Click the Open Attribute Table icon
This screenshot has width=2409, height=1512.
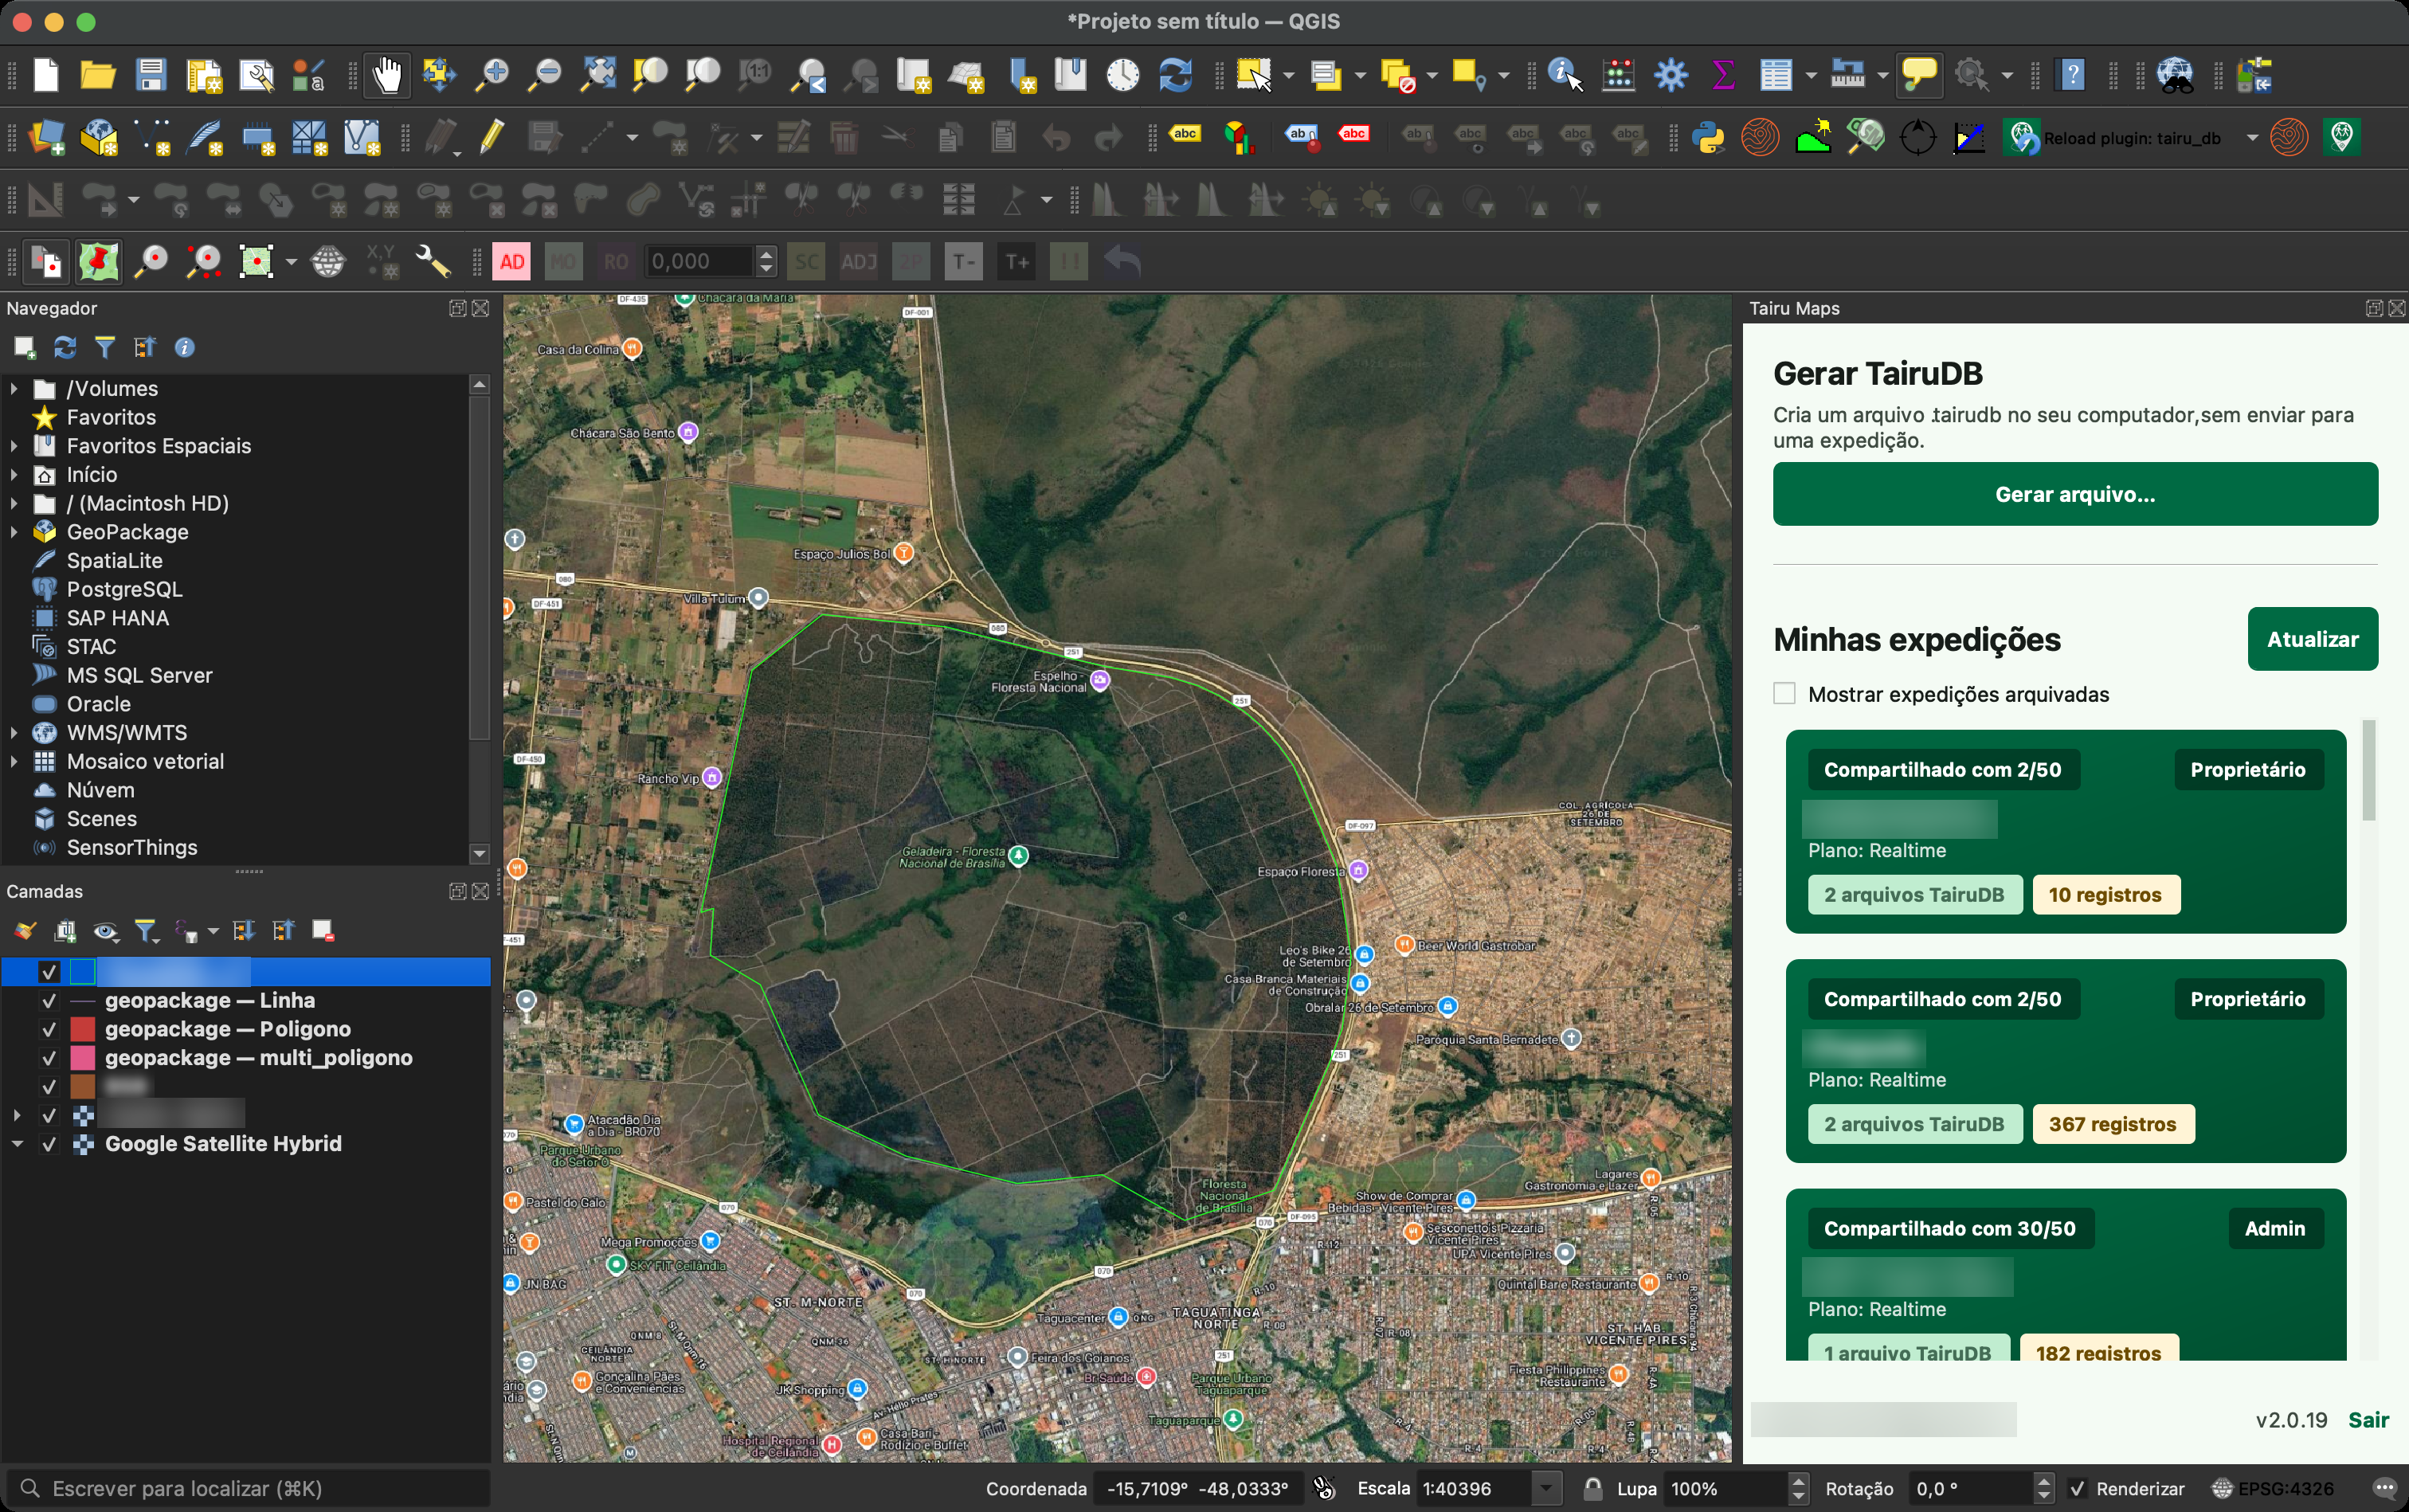pyautogui.click(x=1776, y=75)
